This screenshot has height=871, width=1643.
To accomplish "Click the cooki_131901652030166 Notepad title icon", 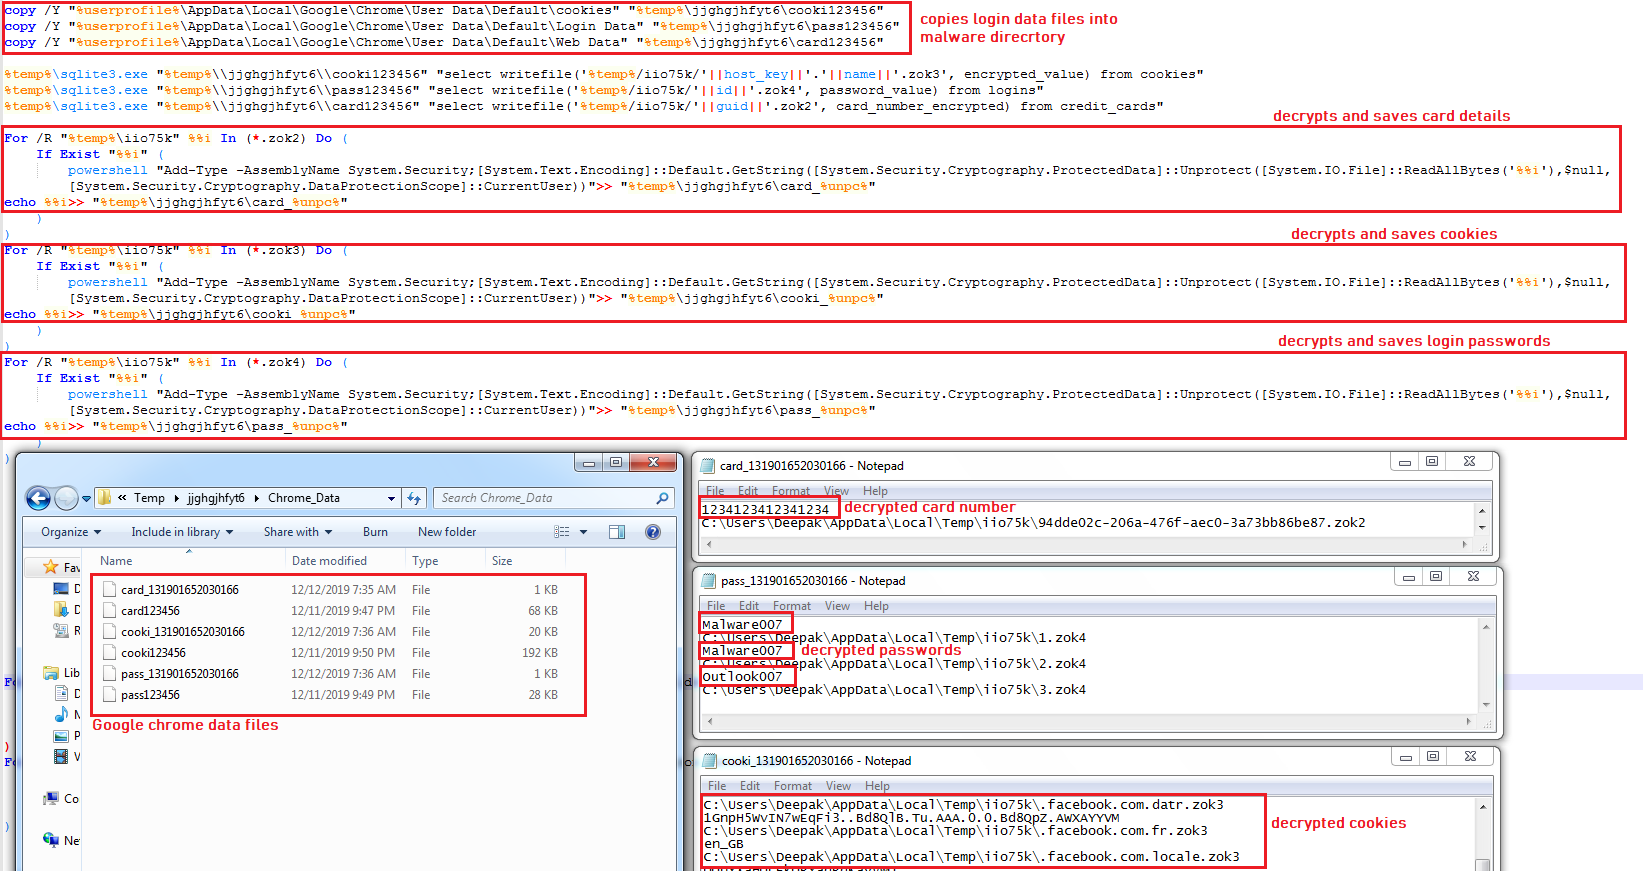I will [x=709, y=761].
